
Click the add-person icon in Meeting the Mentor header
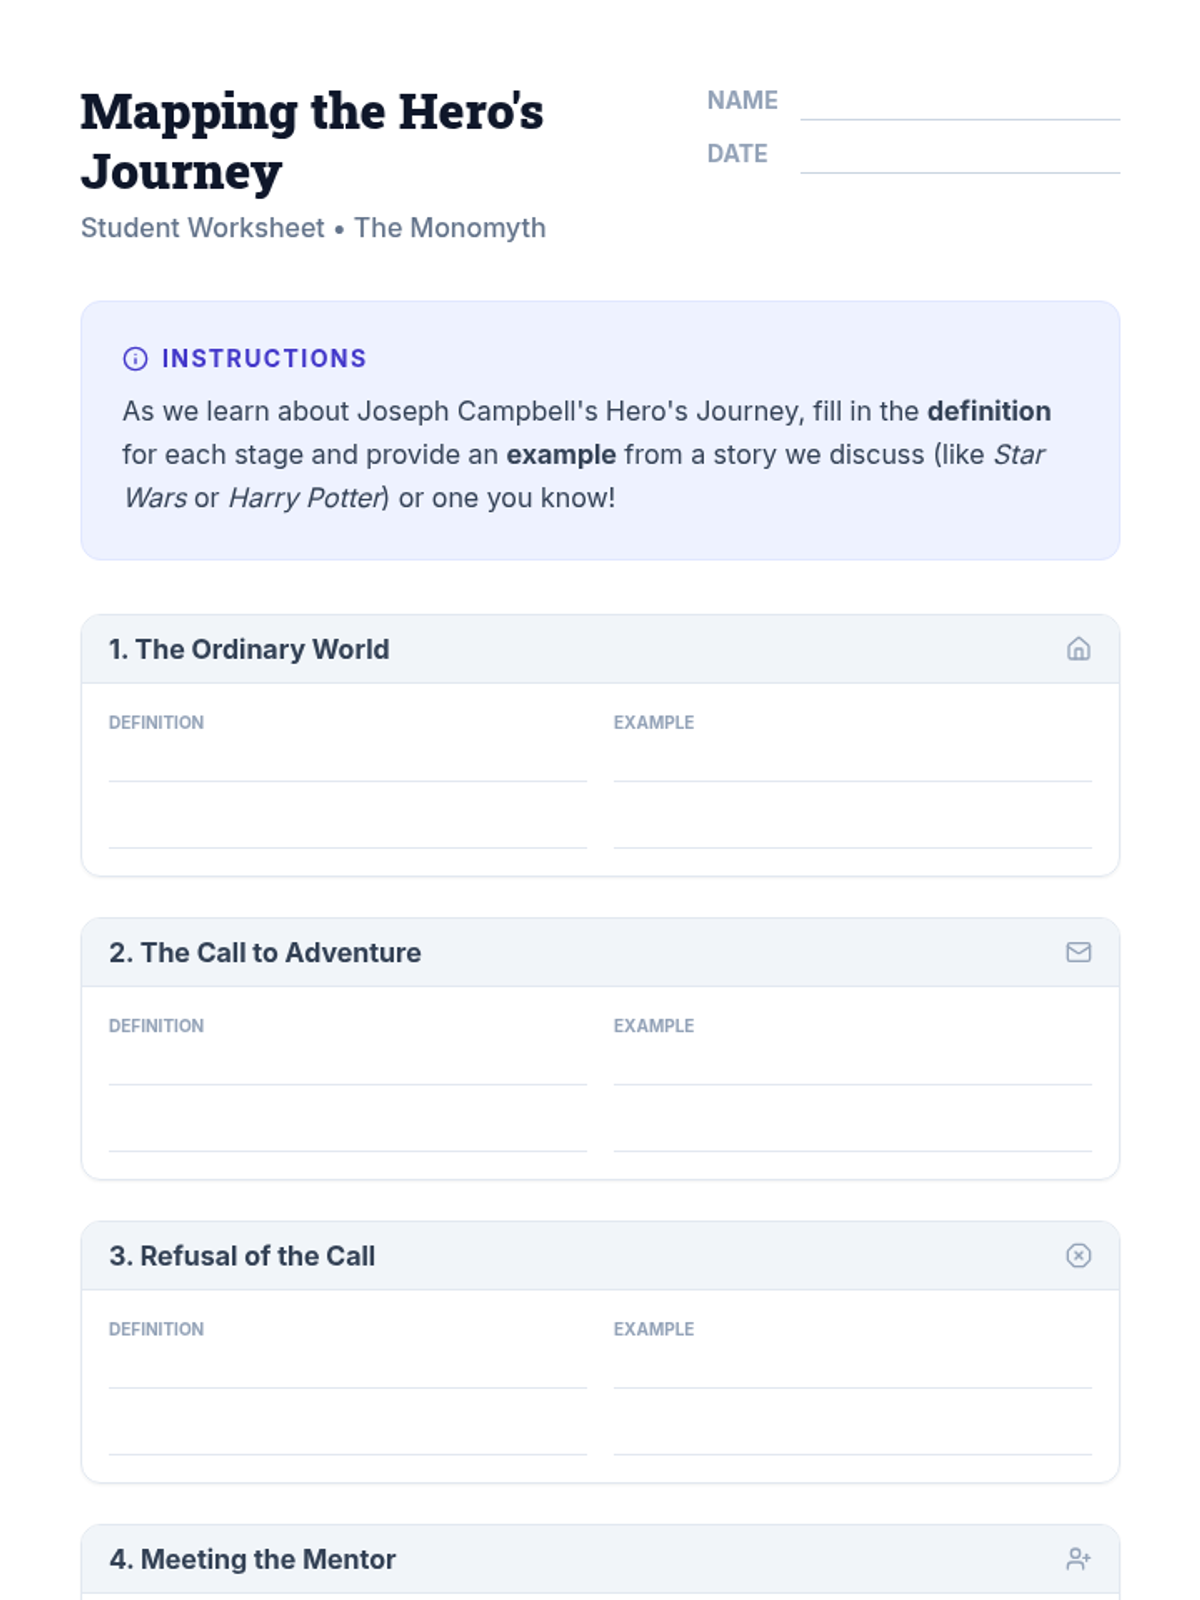pyautogui.click(x=1078, y=1558)
